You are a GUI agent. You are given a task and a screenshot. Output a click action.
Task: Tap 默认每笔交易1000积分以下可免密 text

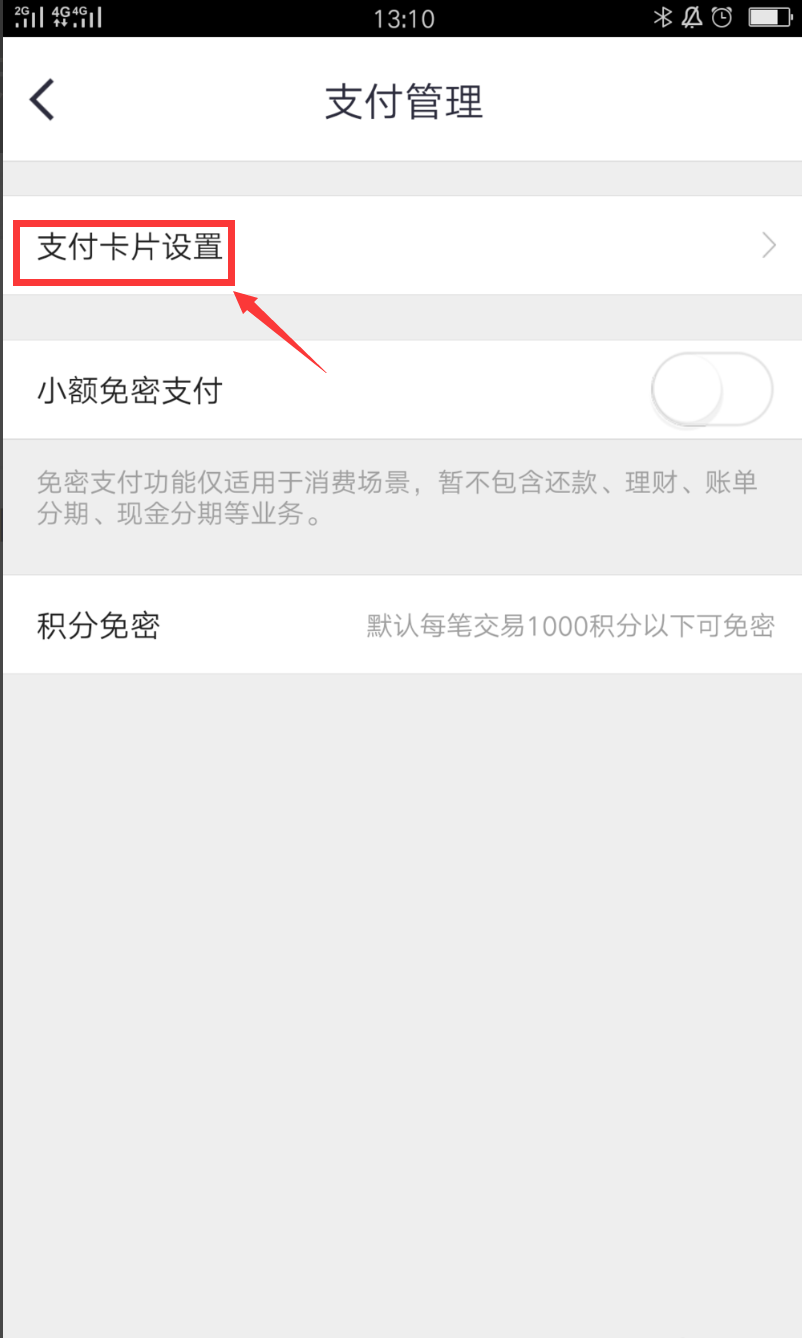[x=571, y=627]
